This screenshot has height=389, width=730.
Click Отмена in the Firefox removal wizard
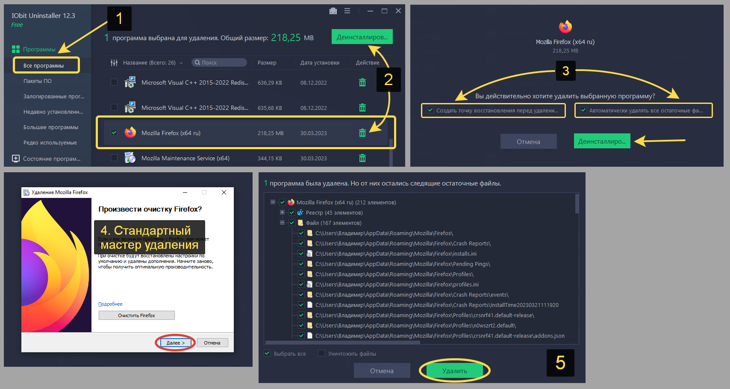click(212, 342)
